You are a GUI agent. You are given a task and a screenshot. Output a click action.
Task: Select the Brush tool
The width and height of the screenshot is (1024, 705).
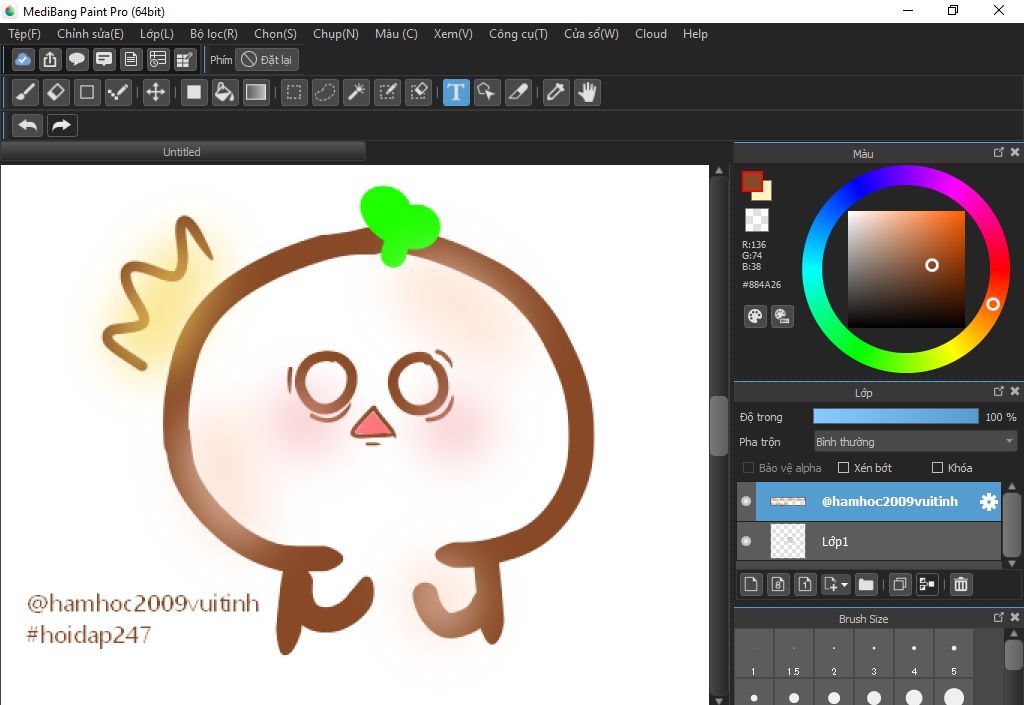25,93
